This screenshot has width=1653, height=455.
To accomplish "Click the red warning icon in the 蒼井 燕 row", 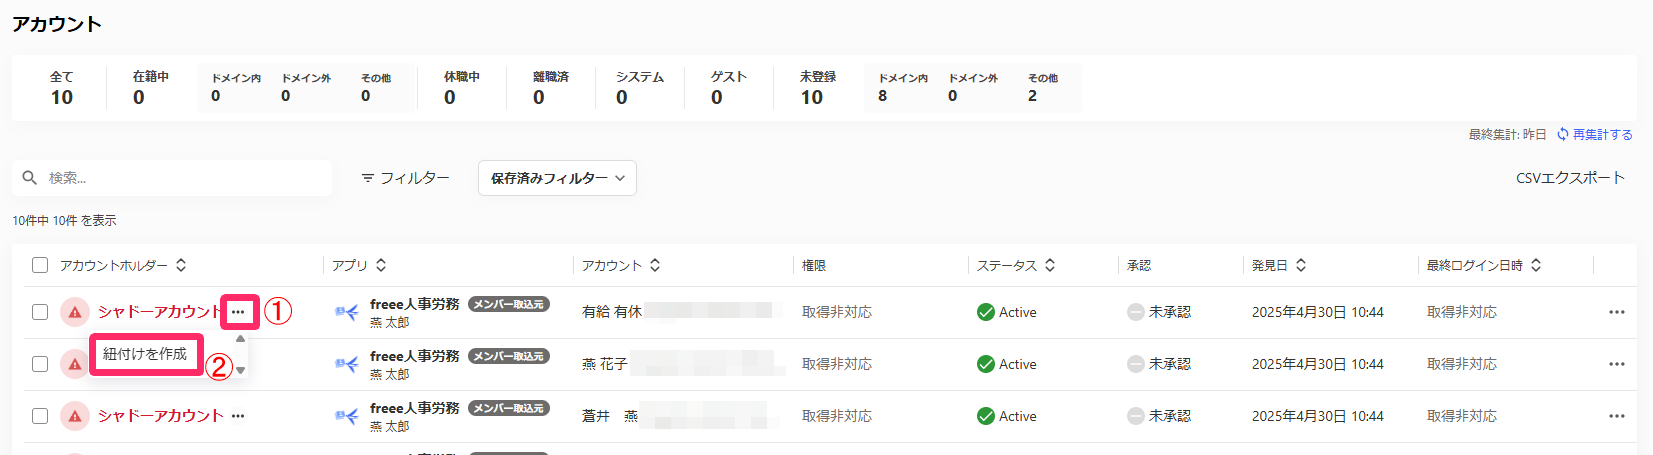I will click(x=75, y=416).
